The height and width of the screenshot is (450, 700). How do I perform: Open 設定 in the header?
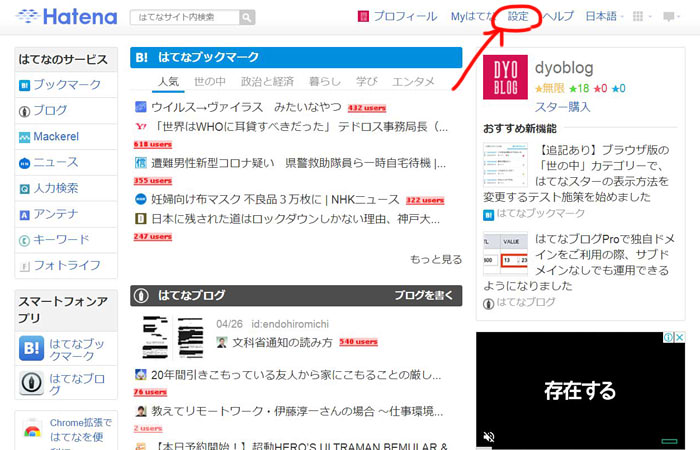click(x=518, y=17)
